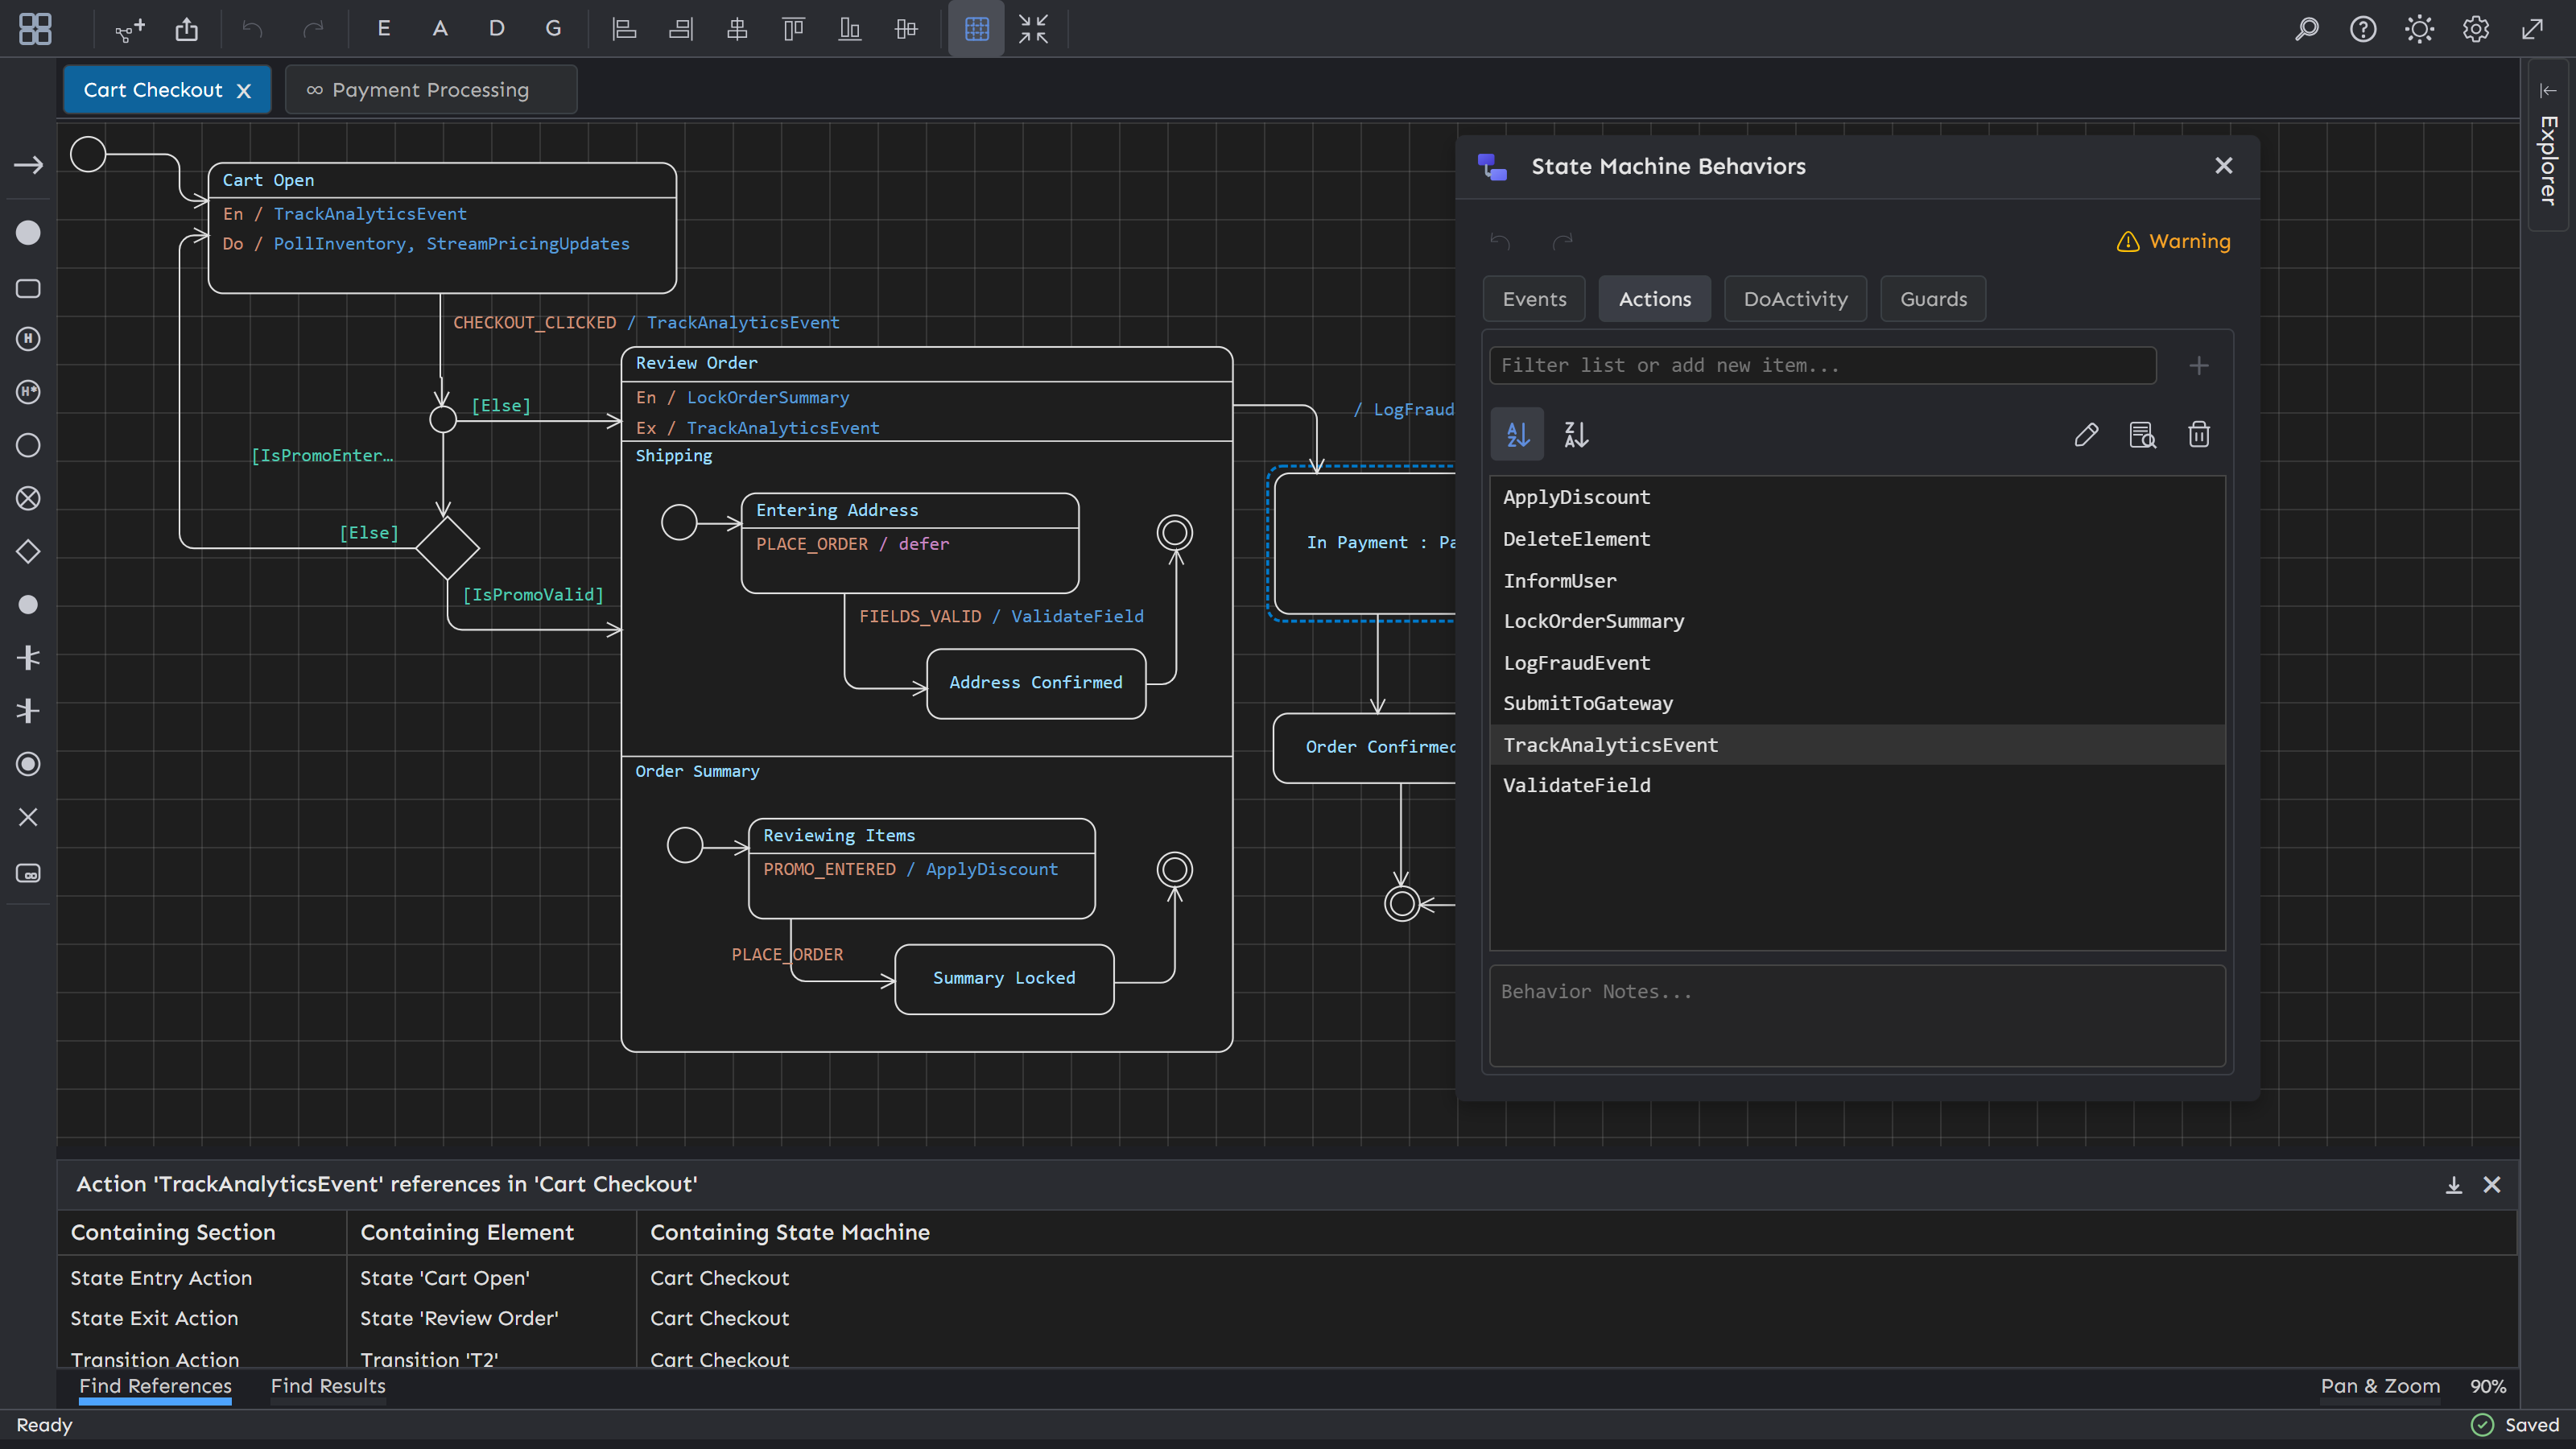Image resolution: width=2576 pixels, height=1449 pixels.
Task: Click the Find References tab
Action: click(x=155, y=1386)
